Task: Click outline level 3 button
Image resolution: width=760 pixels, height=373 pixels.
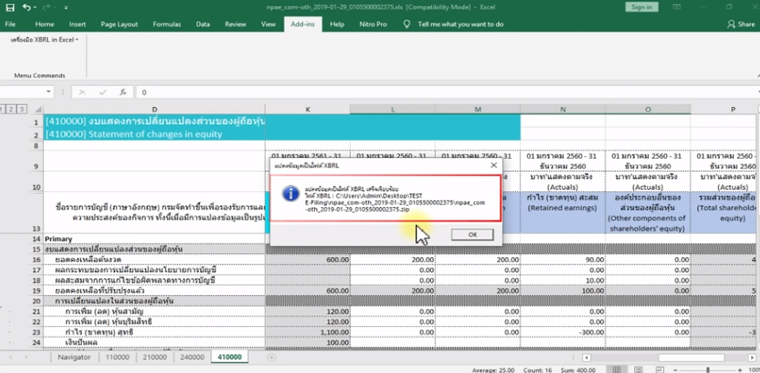Action: click(21, 109)
